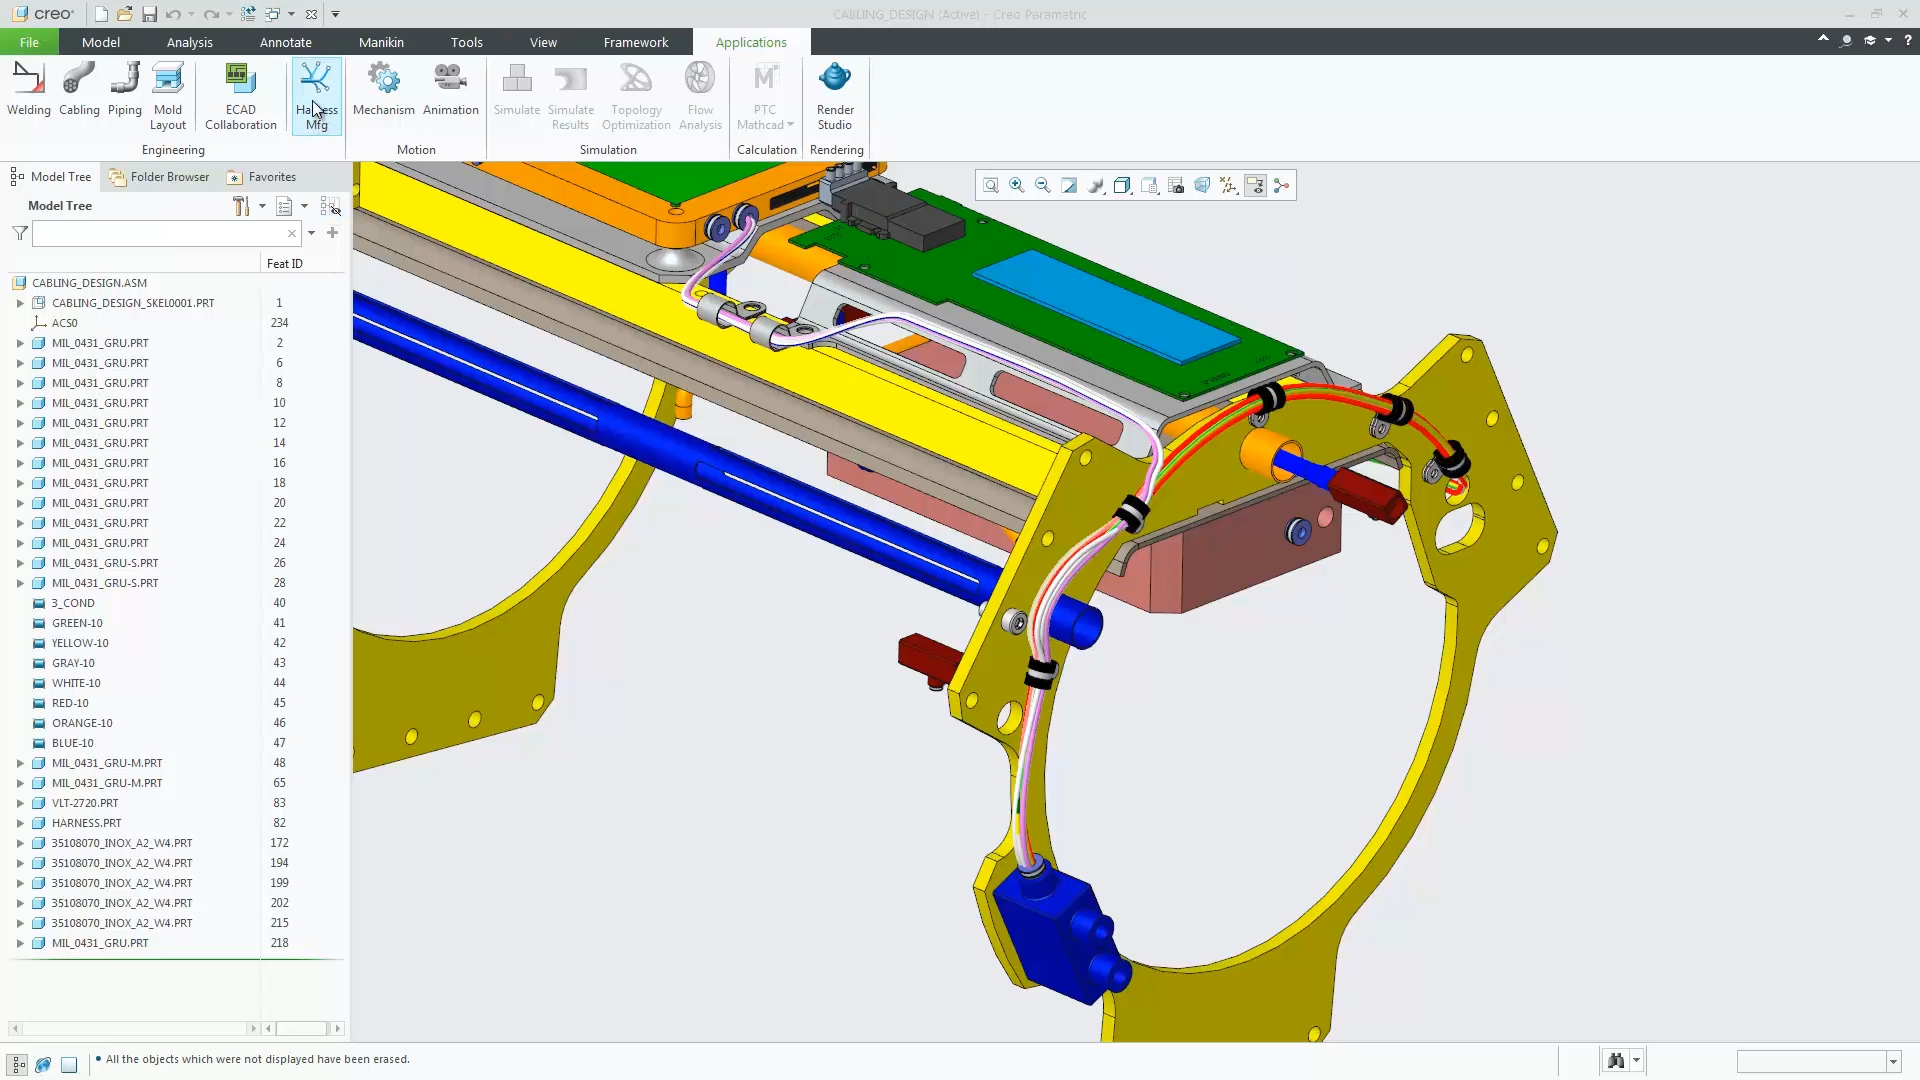Screen dimensions: 1920x1080
Task: Click the status bar search binoculars icon
Action: (x=1616, y=1061)
